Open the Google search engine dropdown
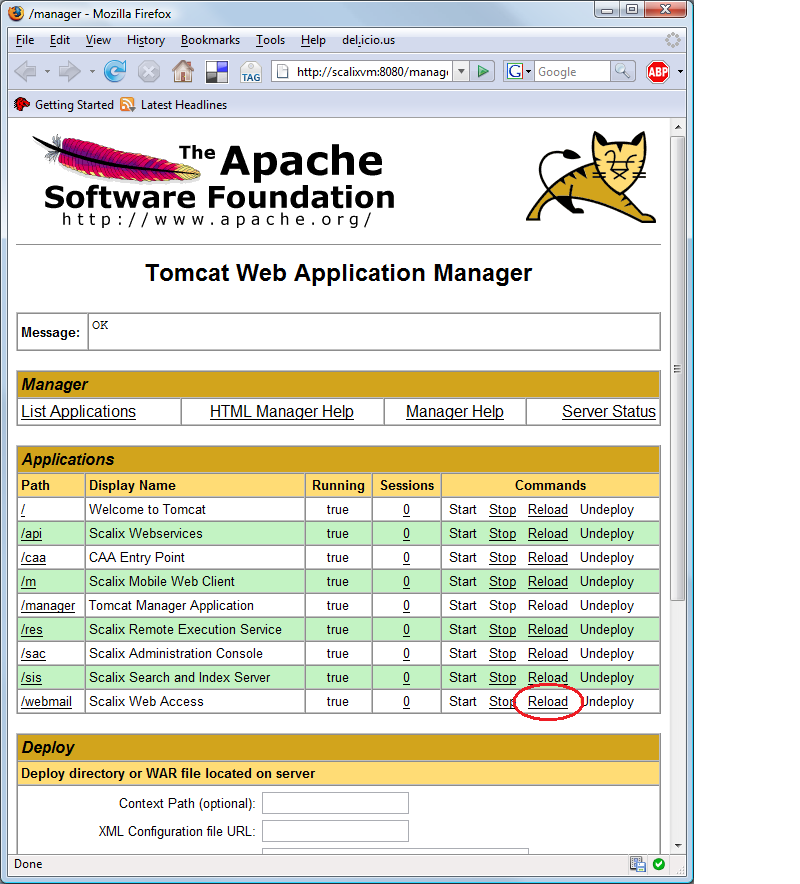This screenshot has height=884, width=800. [518, 71]
